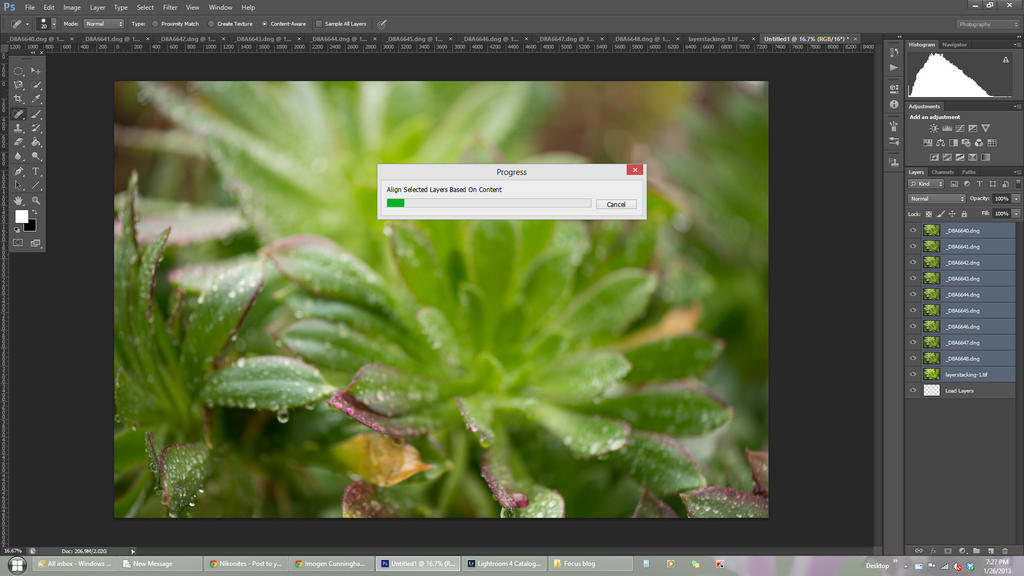Select the Type tool
The width and height of the screenshot is (1024, 576).
pyautogui.click(x=37, y=171)
